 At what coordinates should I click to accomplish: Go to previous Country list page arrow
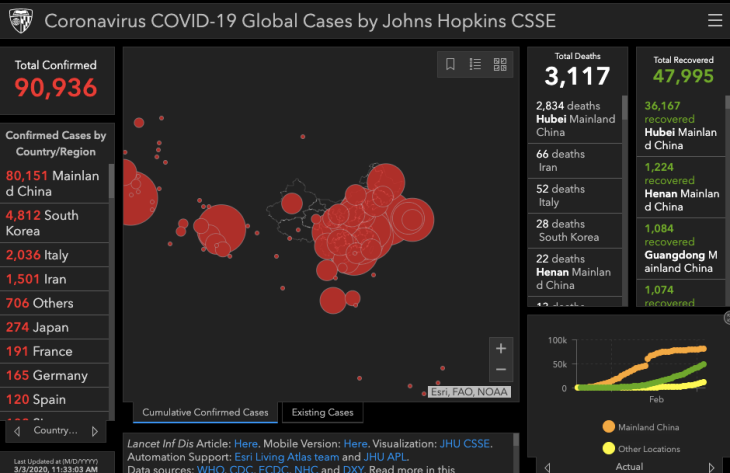17,431
